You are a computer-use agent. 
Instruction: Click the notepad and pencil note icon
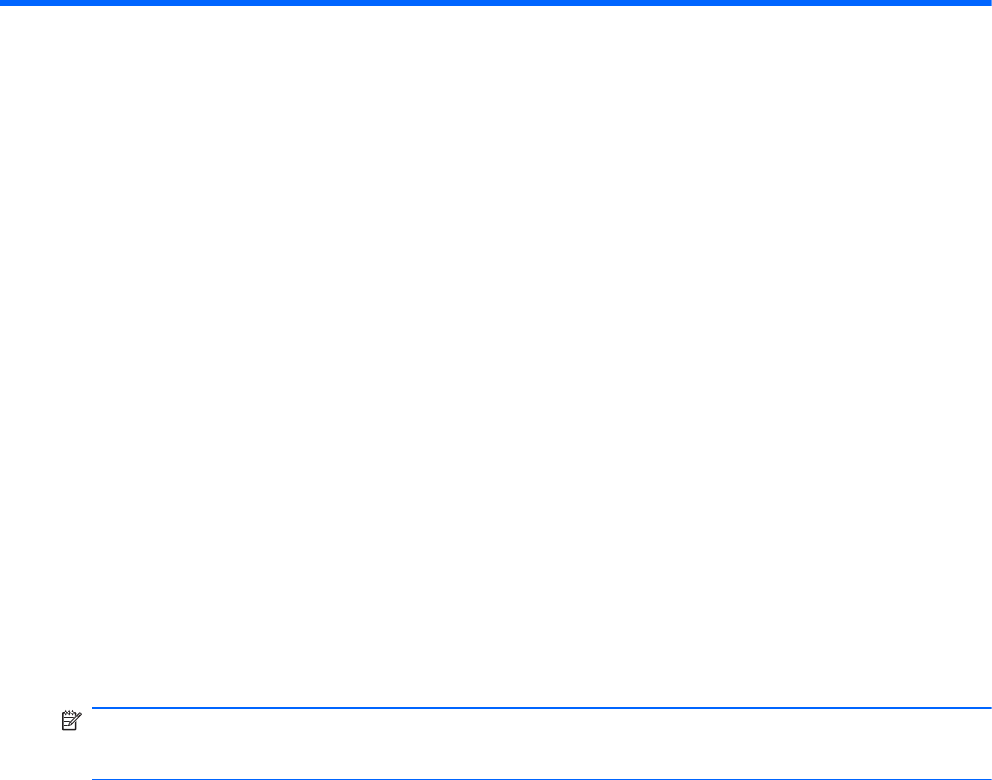click(x=71, y=721)
